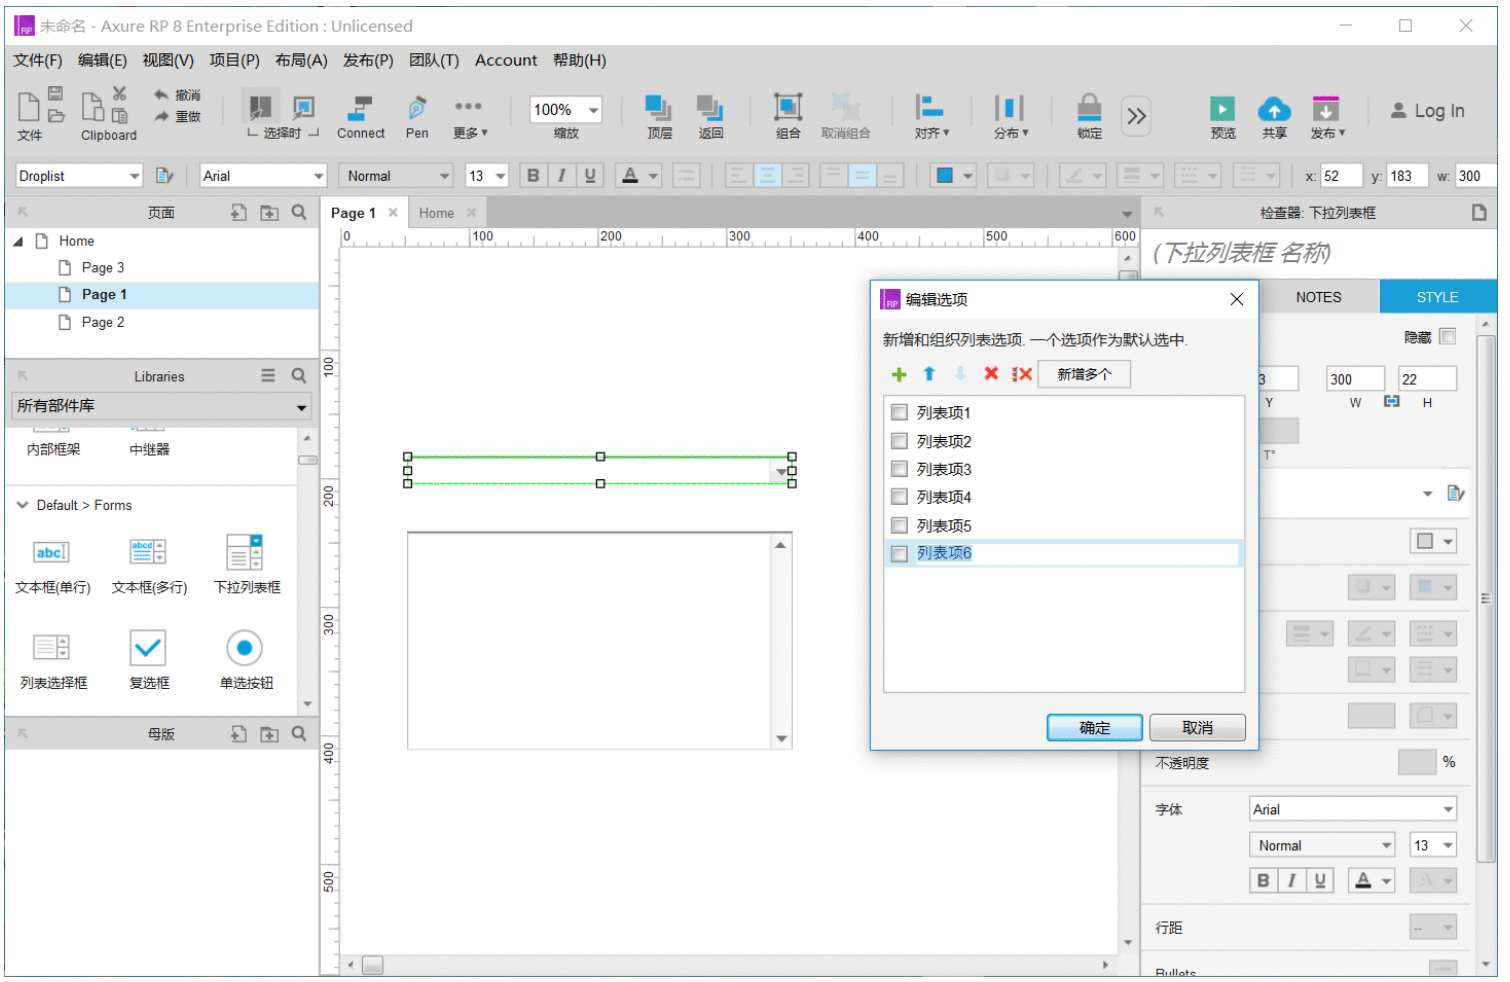Click the 确定 confirm button

point(1094,728)
